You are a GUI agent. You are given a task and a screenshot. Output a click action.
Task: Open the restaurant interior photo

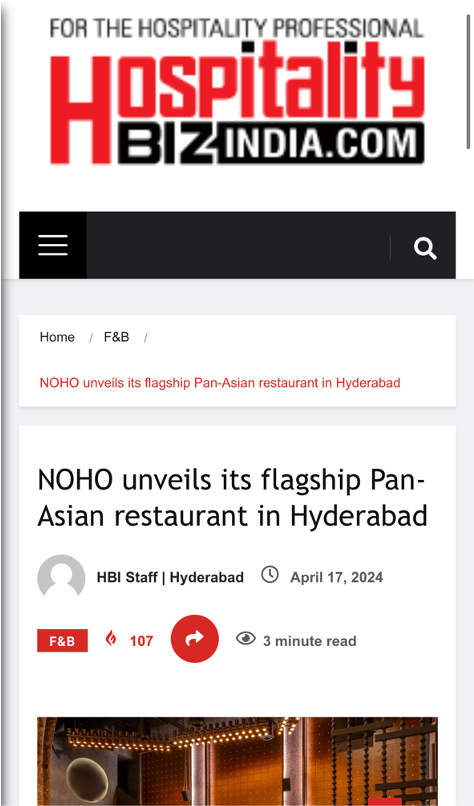[238, 761]
